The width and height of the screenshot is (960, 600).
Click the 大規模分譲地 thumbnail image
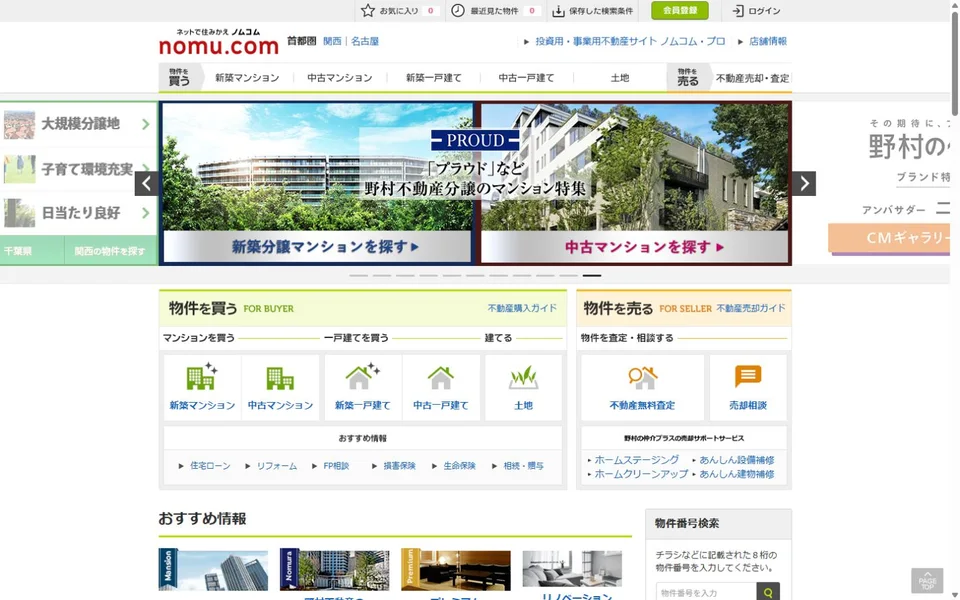20,125
